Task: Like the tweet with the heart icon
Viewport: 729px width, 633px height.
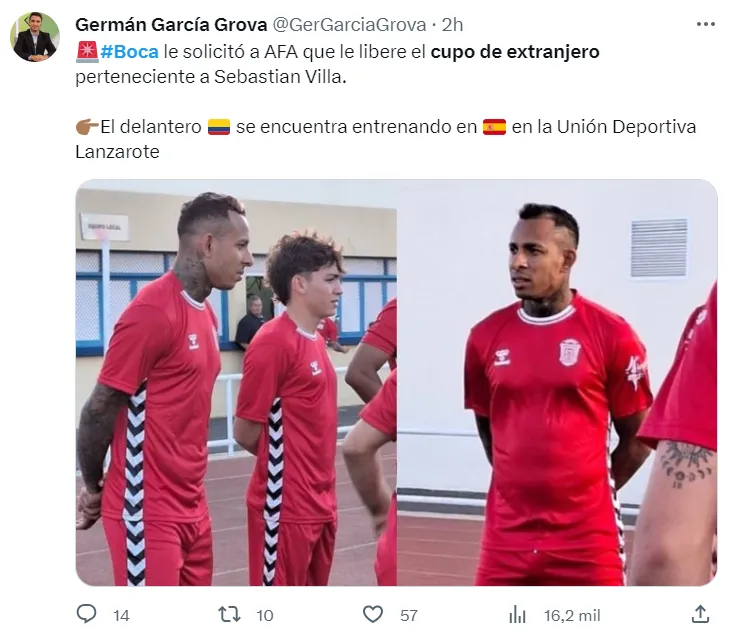Action: tap(372, 614)
